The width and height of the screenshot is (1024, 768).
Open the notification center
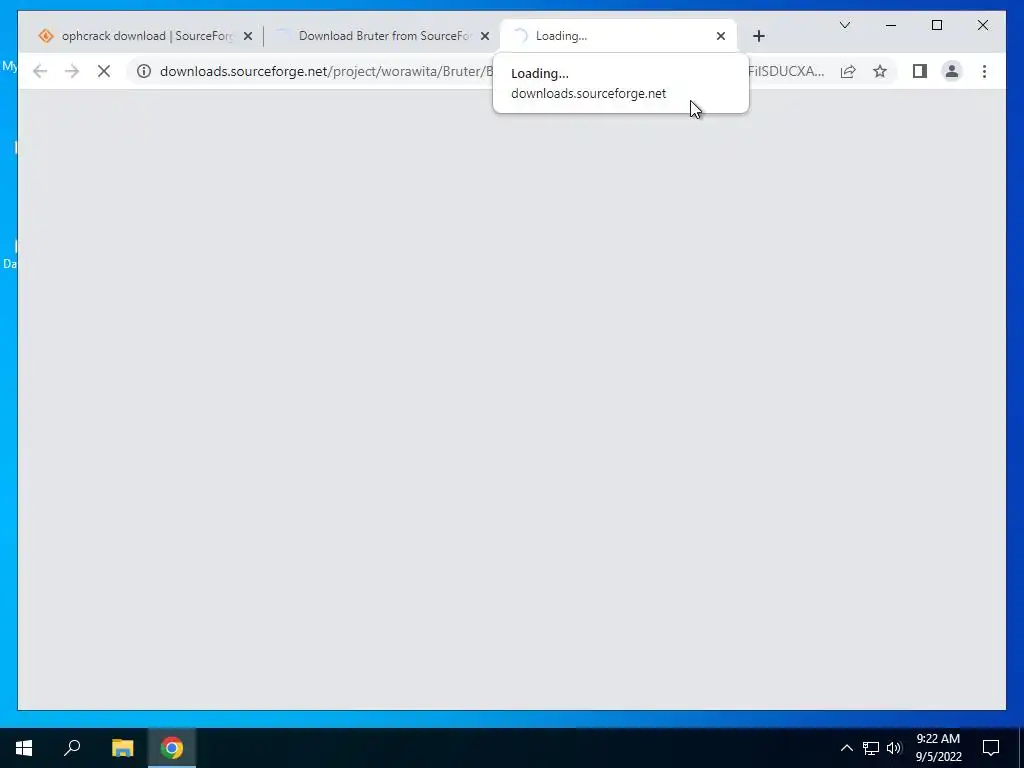pos(991,748)
